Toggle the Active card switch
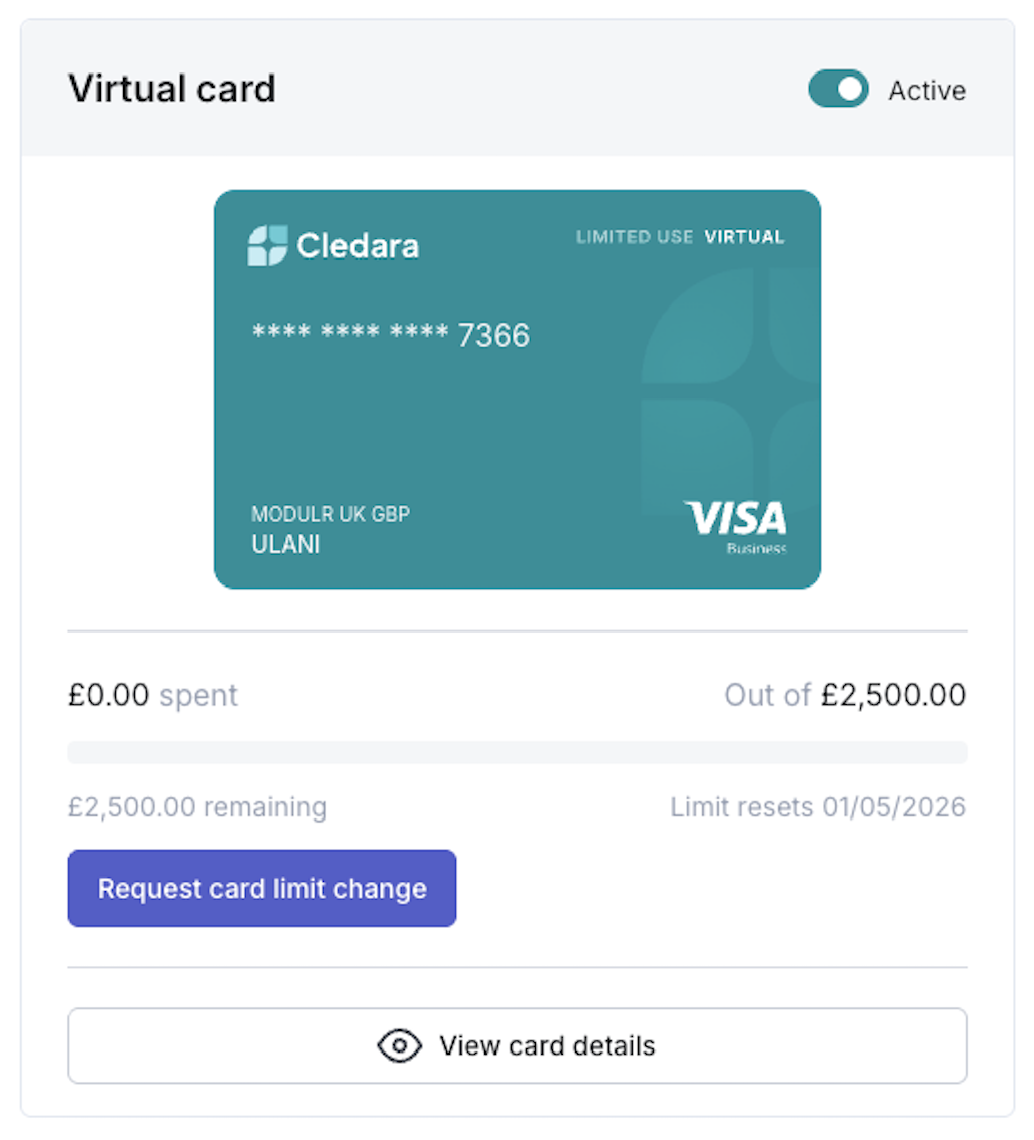This screenshot has height=1140, width=1034. tap(838, 90)
